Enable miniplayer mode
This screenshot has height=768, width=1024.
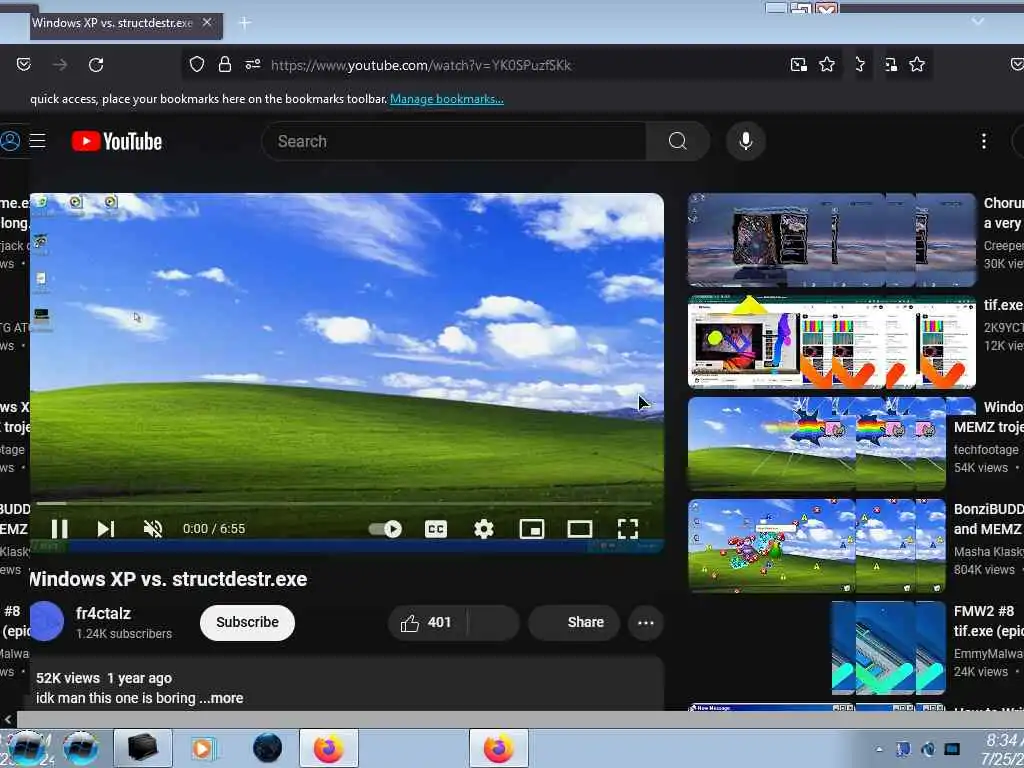point(532,529)
